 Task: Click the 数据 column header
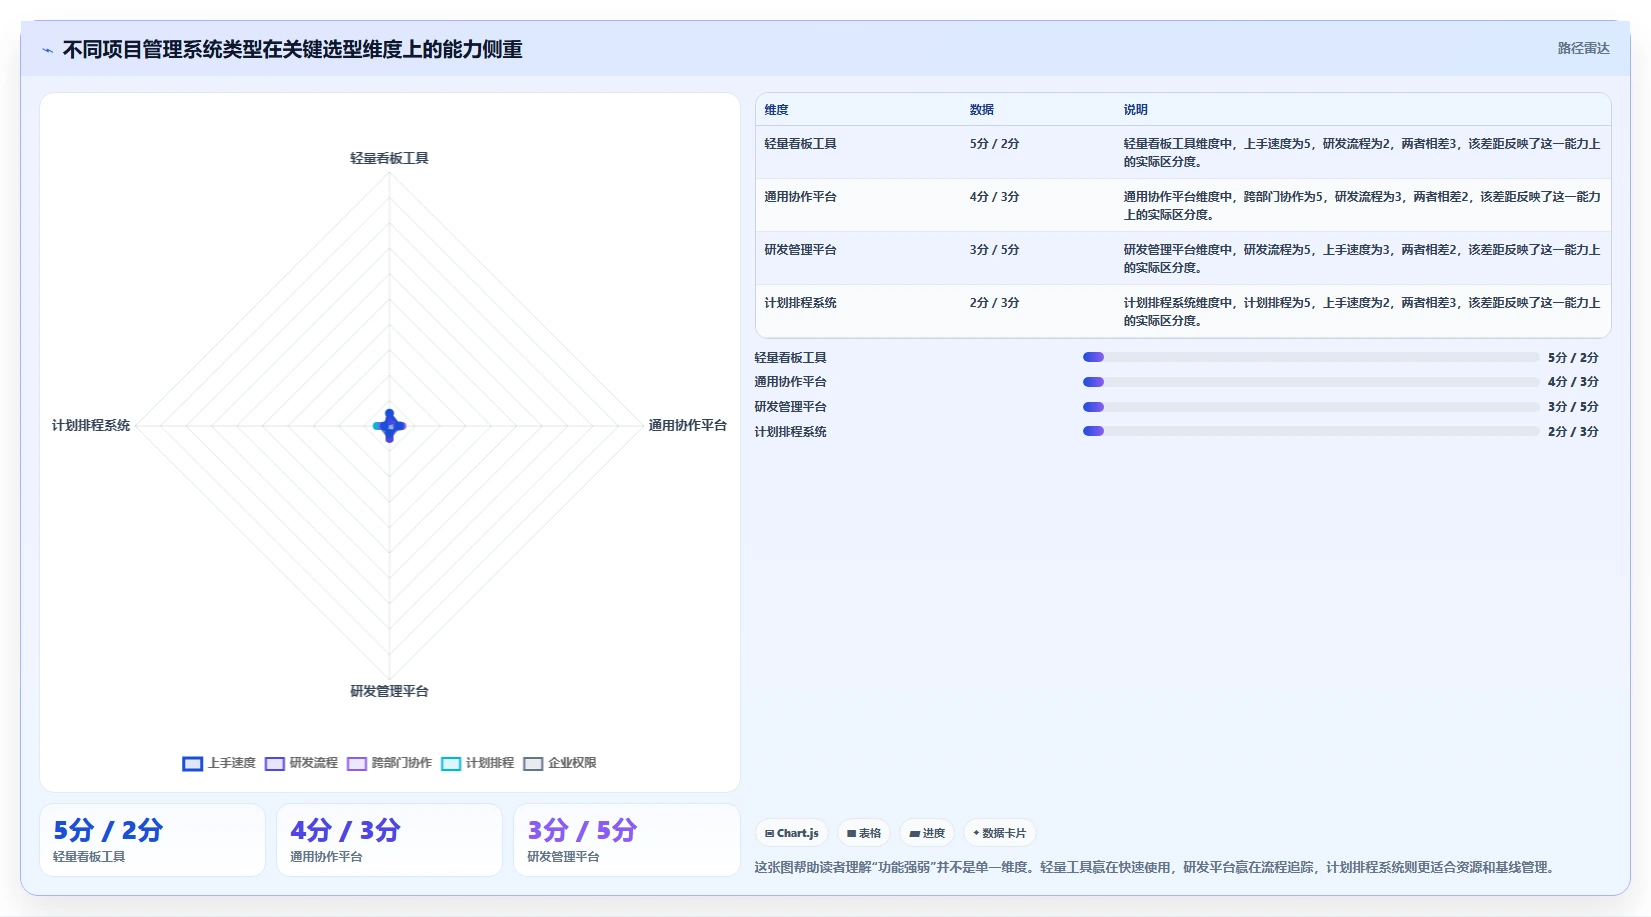[981, 110]
